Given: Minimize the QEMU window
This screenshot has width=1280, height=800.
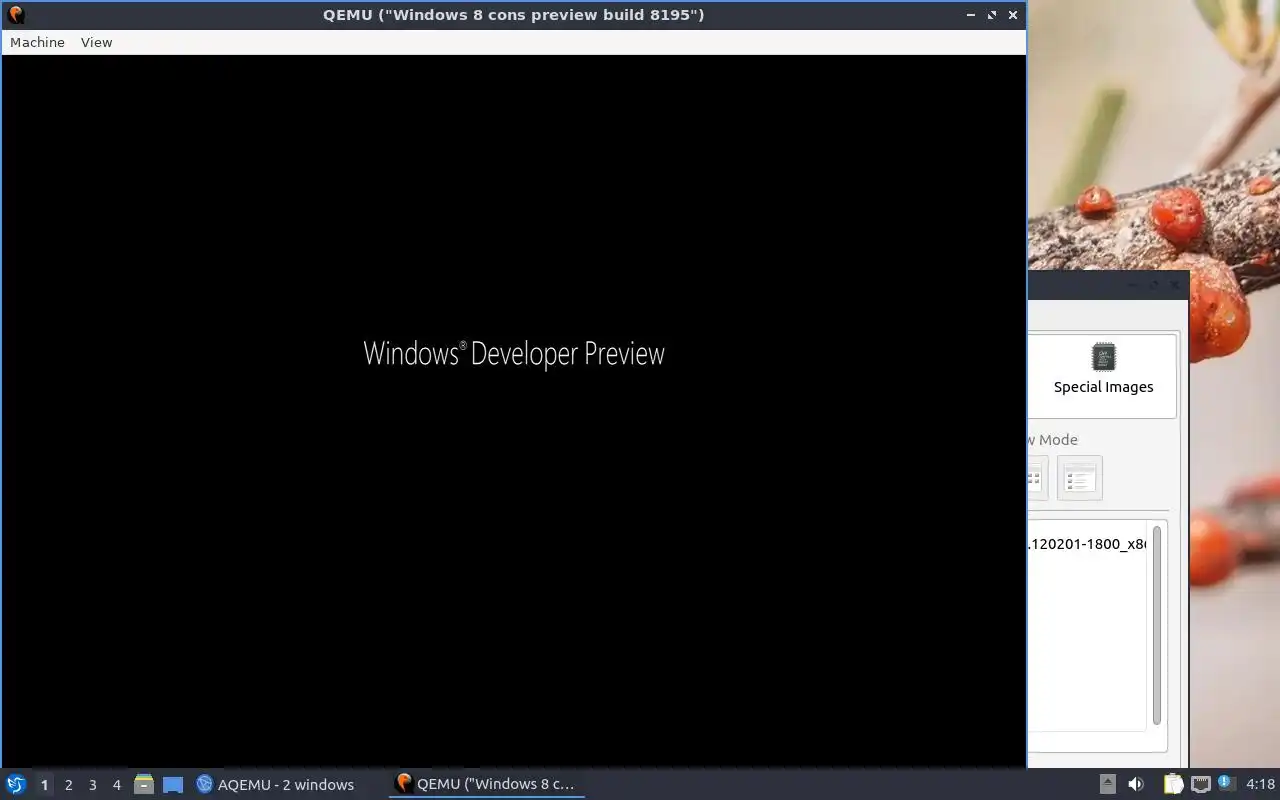Looking at the screenshot, I should tap(971, 15).
